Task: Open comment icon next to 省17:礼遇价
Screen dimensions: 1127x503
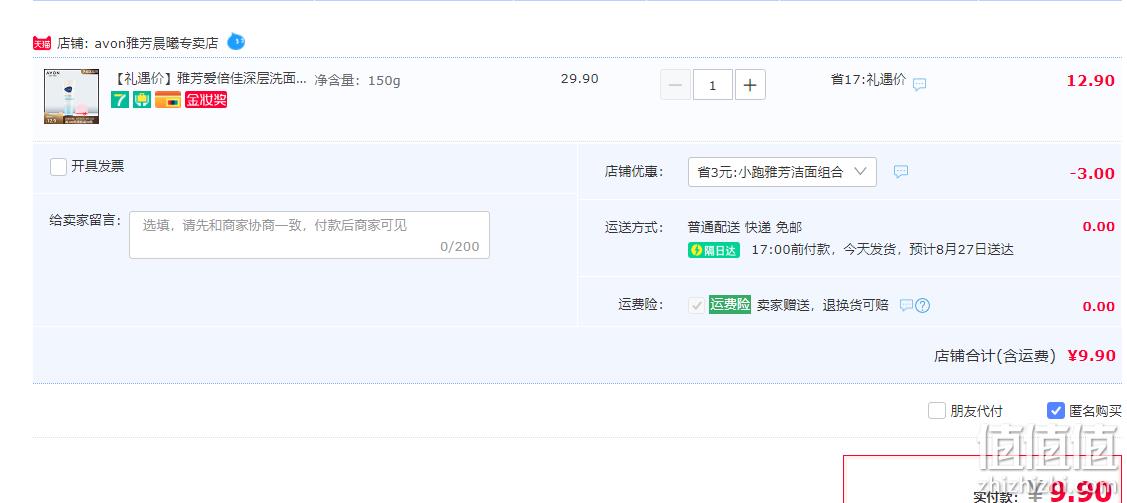Action: [919, 84]
